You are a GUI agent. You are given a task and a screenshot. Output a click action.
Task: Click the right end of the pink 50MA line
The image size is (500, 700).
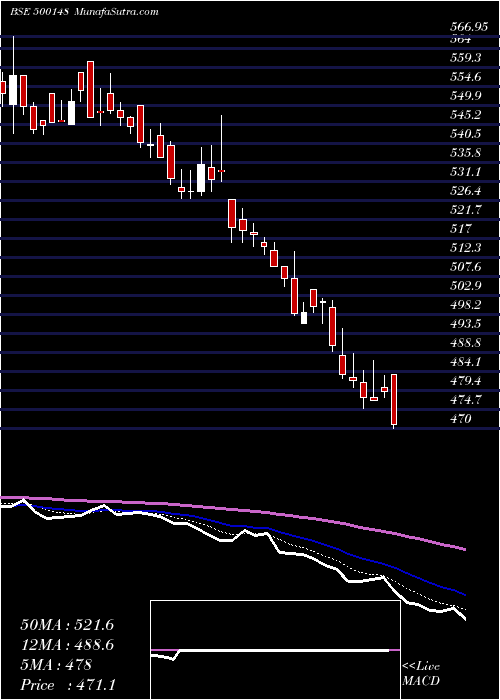pos(464,549)
